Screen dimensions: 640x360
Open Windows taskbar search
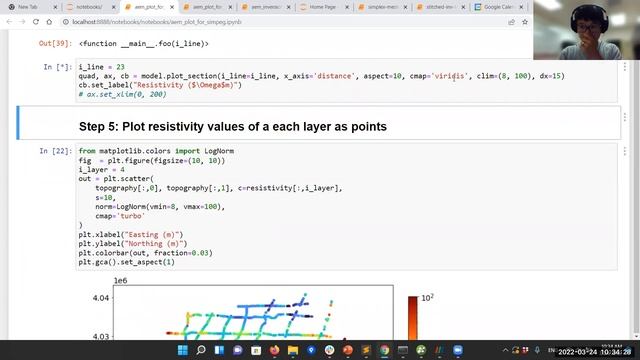201,350
